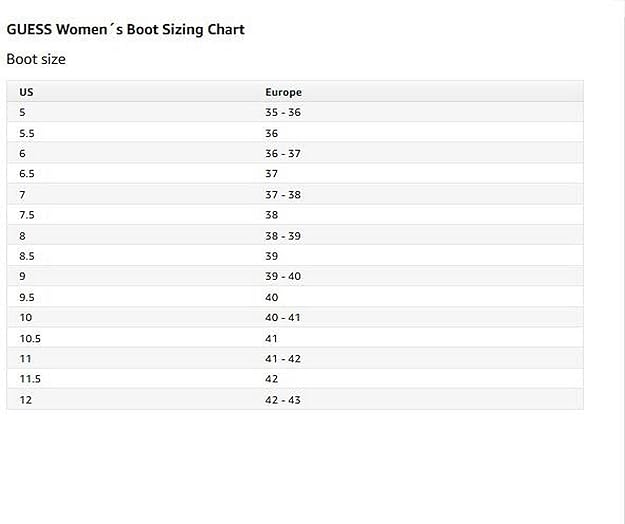Click the GUESS Women's Boot Sizing Chart heading
The height and width of the screenshot is (524, 625).
126,29
